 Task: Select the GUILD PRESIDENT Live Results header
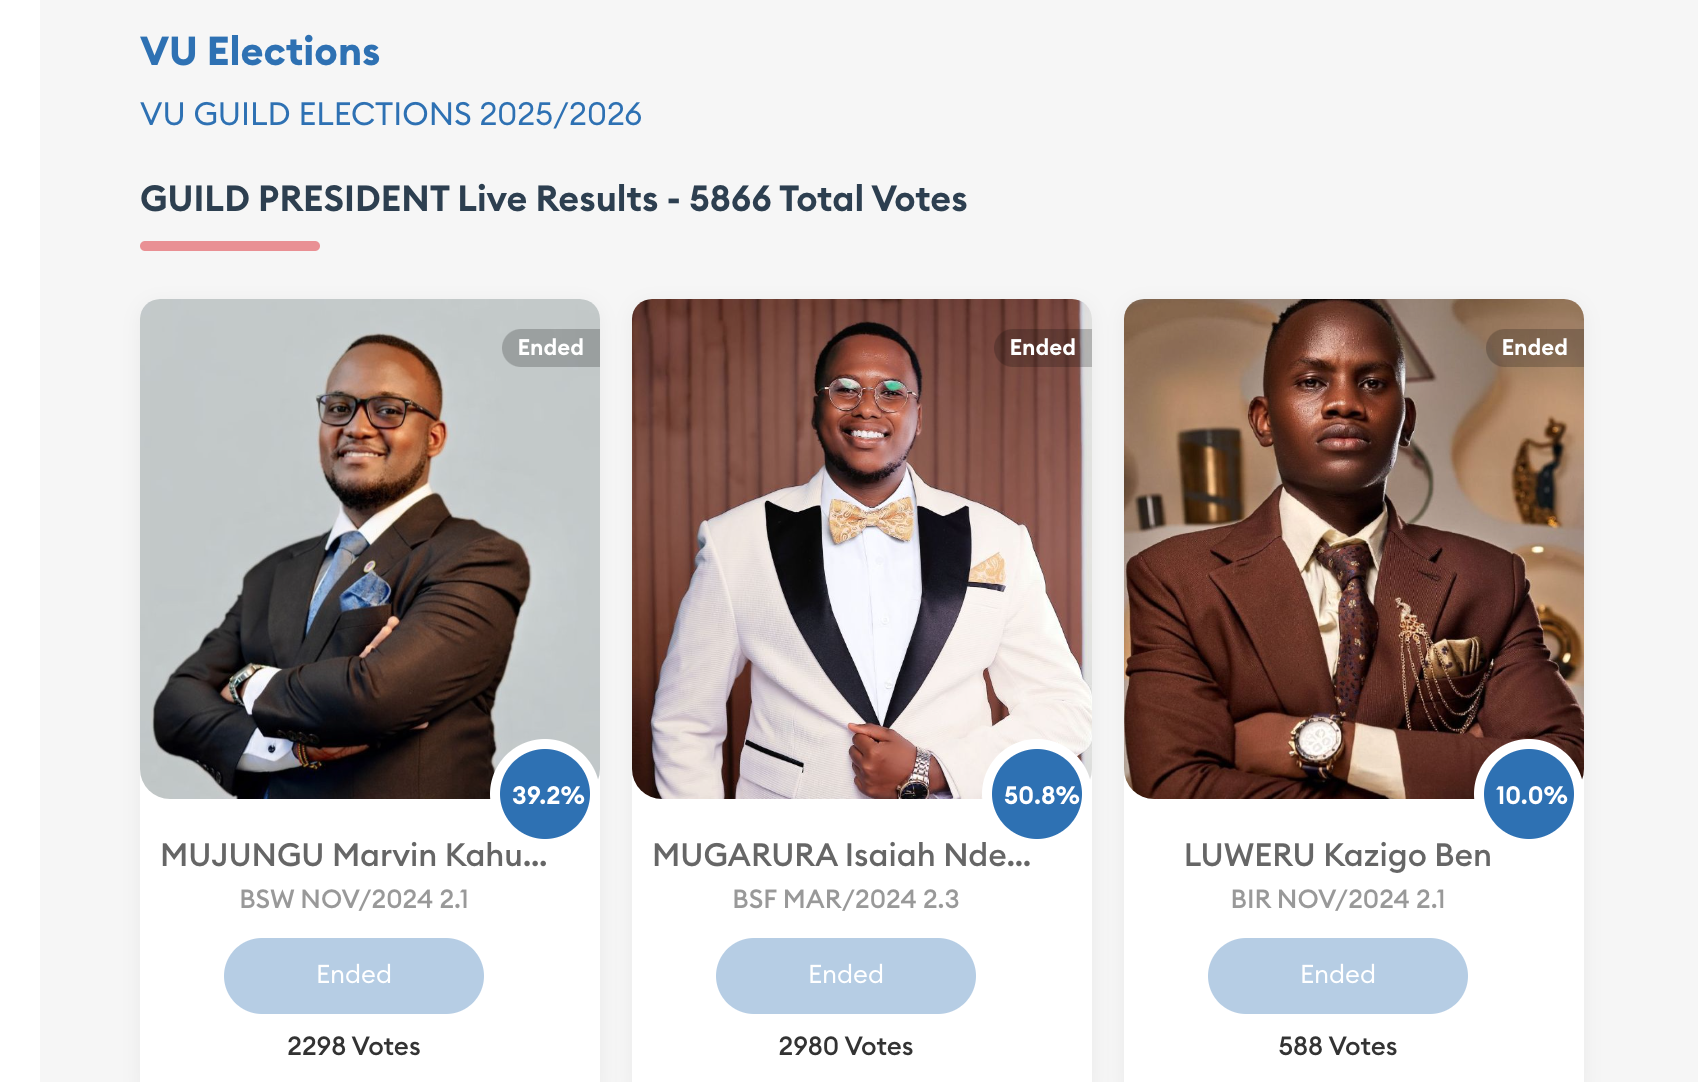point(553,199)
